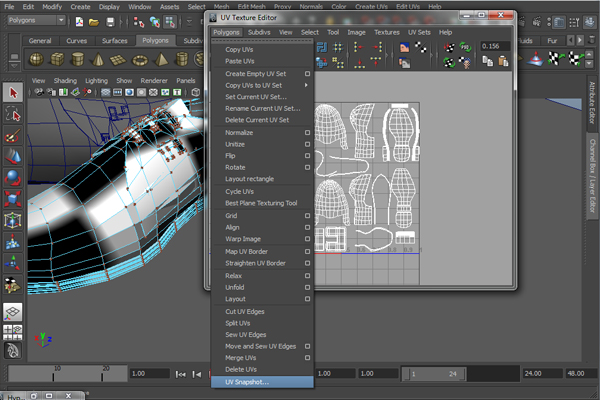Open the Polygons menu set dropdown

coord(36,20)
